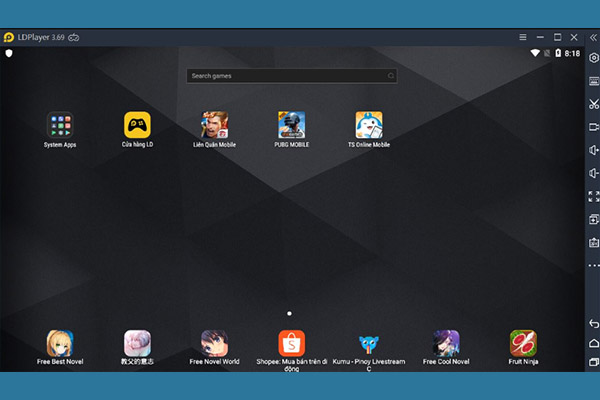Launch Cửa hàng LD store app
The image size is (600, 400).
[137, 125]
